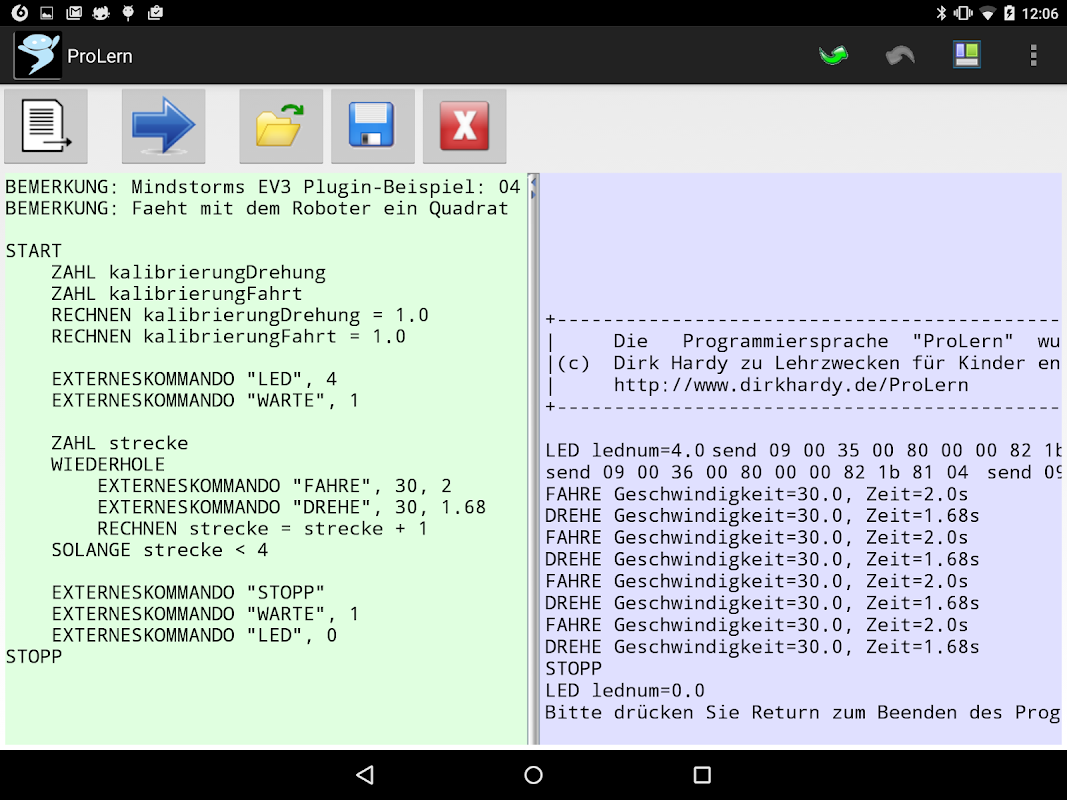Open the Android recent apps overview
Image resolution: width=1067 pixels, height=800 pixels.
click(702, 775)
